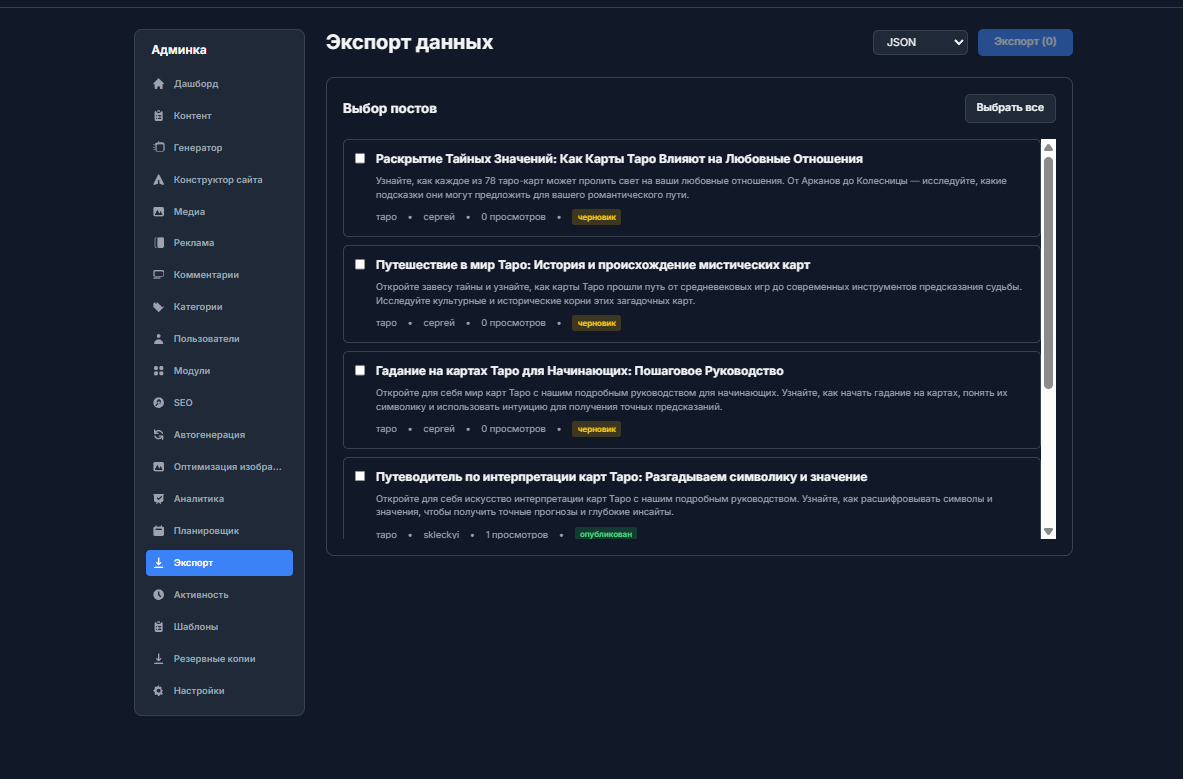Click the Экспорт (0) button
The image size is (1183, 779).
(1025, 42)
